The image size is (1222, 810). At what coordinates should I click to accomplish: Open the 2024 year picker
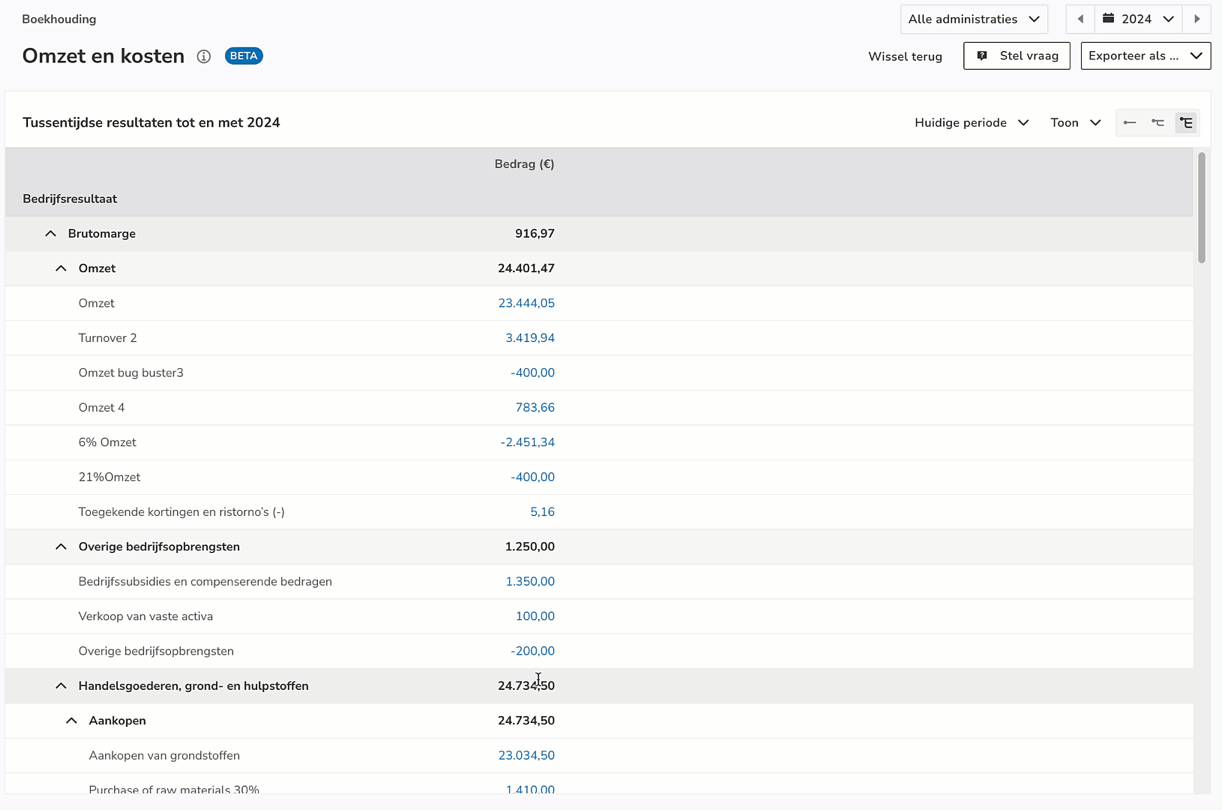click(x=1138, y=19)
